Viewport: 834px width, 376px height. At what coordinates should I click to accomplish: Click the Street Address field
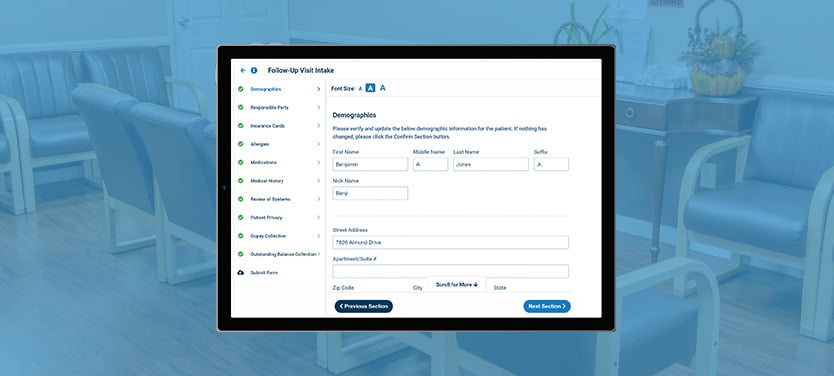click(x=451, y=243)
